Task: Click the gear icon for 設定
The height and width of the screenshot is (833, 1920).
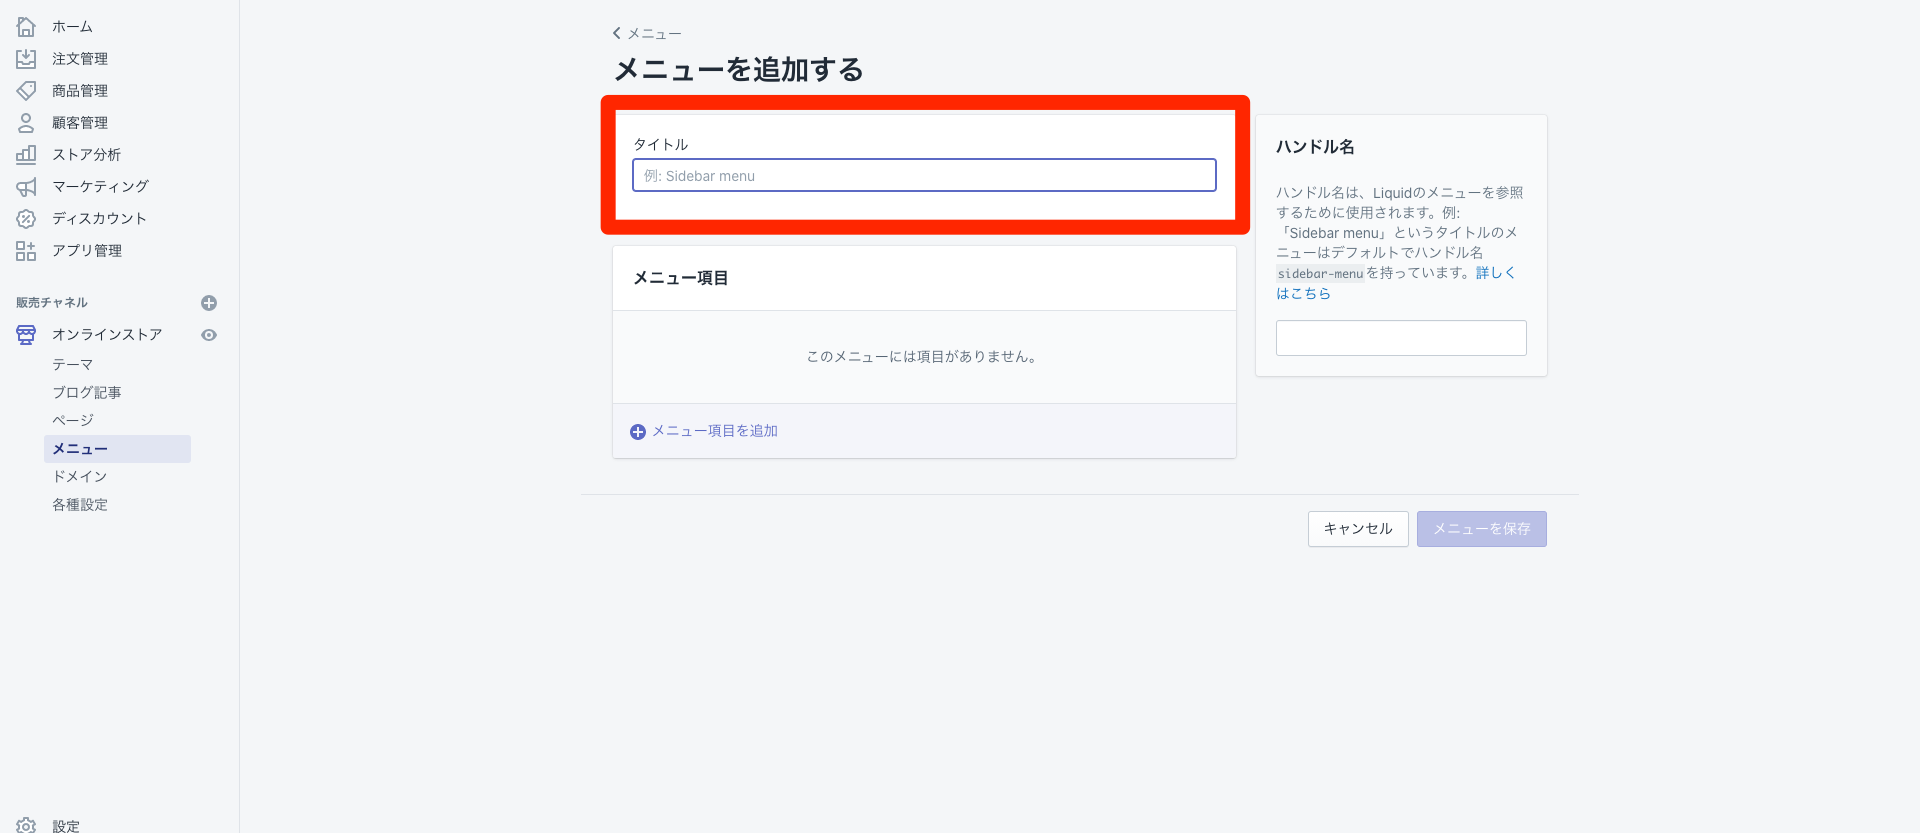Action: pos(26,825)
